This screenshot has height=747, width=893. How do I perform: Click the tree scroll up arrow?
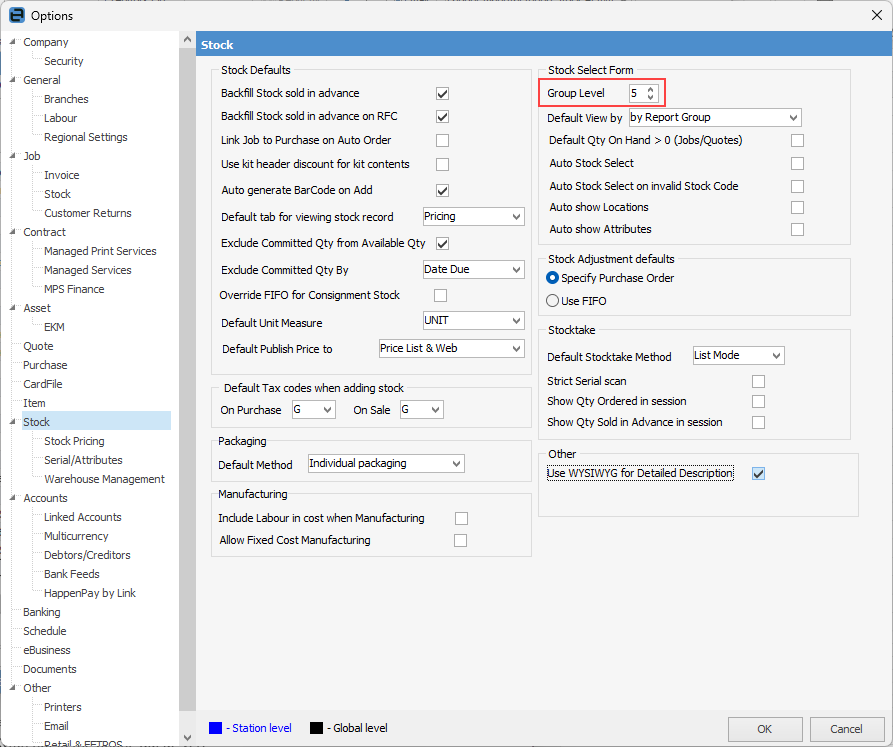pyautogui.click(x=187, y=40)
